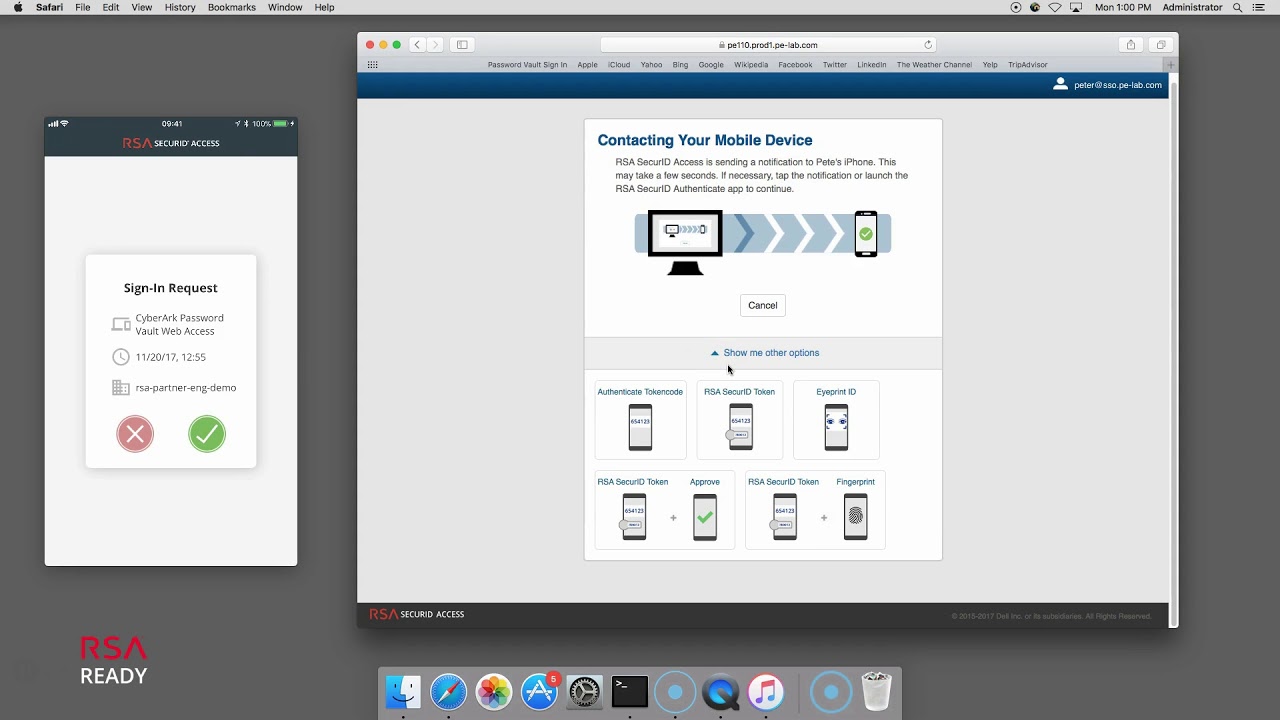Viewport: 1280px width, 720px height.
Task: Choose RSA SecurID Token plus Fingerprint option
Action: [x=815, y=510]
